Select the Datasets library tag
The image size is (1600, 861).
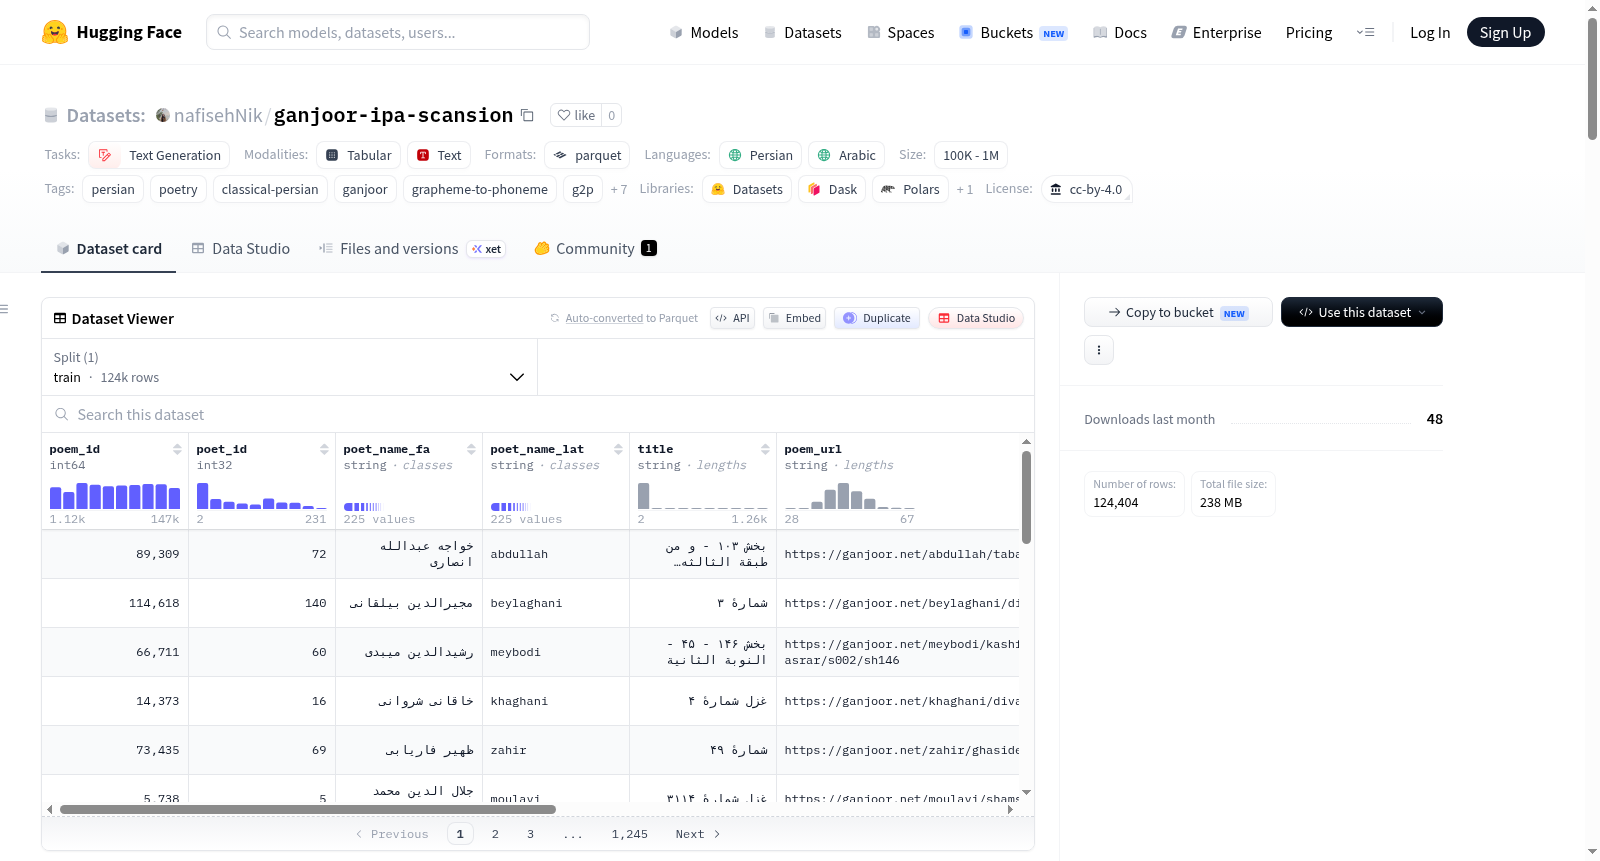pos(747,189)
